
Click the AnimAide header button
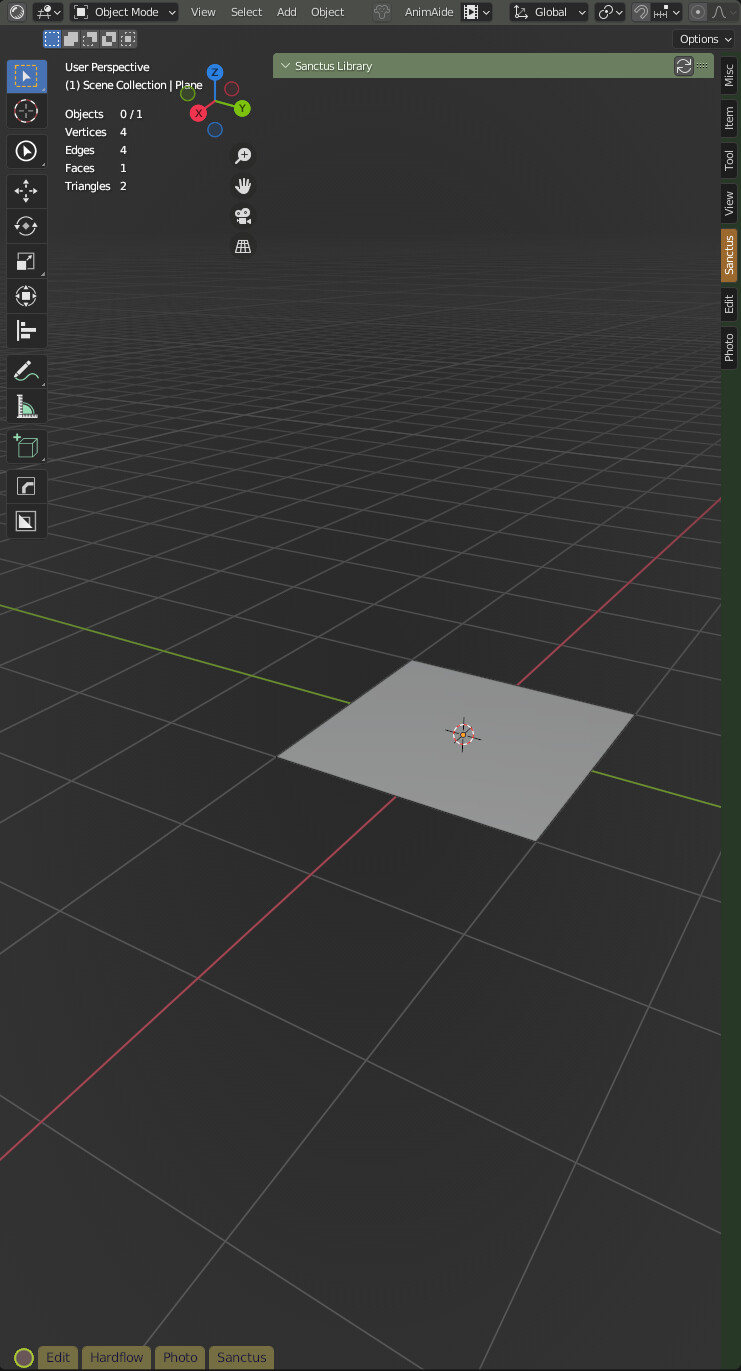tap(429, 12)
